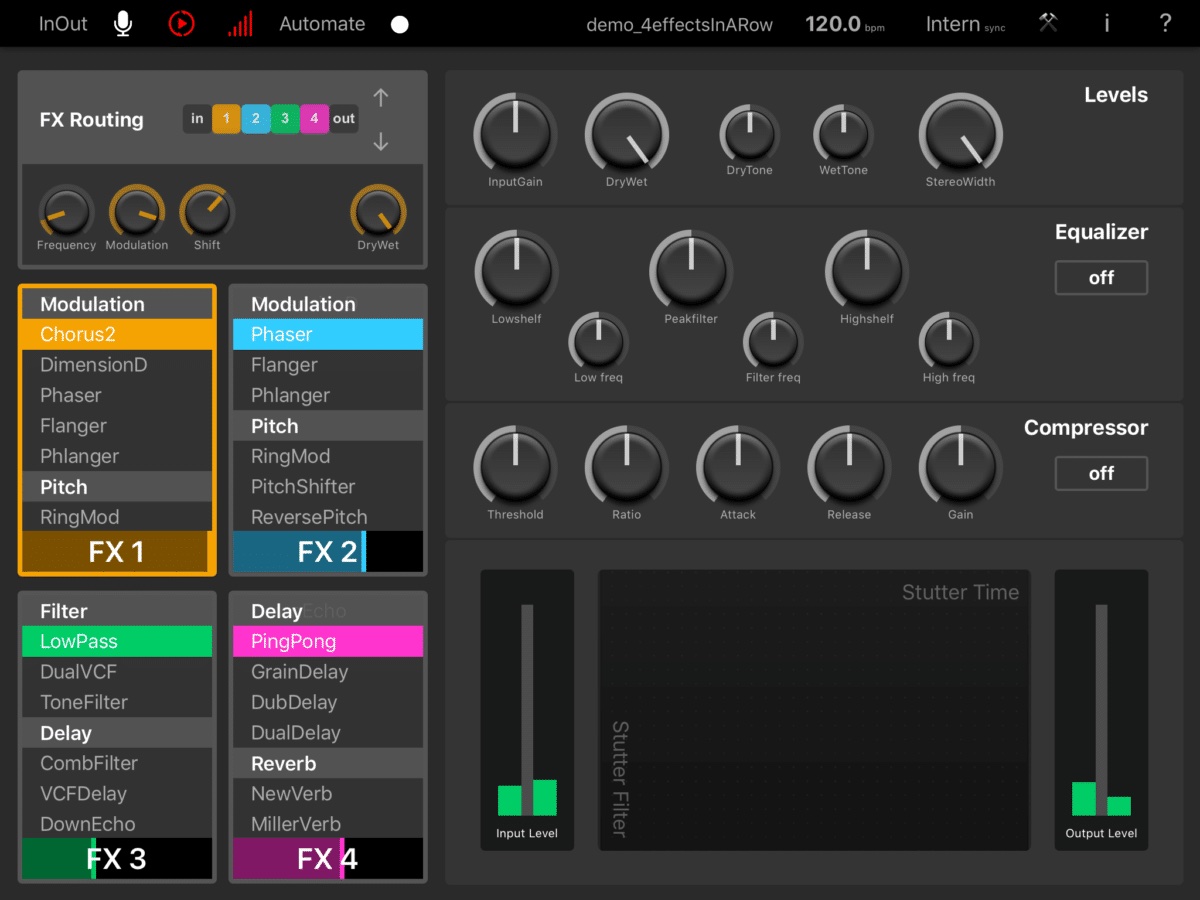Viewport: 1200px width, 900px height.
Task: Toggle the Automate white record dot
Action: [400, 25]
